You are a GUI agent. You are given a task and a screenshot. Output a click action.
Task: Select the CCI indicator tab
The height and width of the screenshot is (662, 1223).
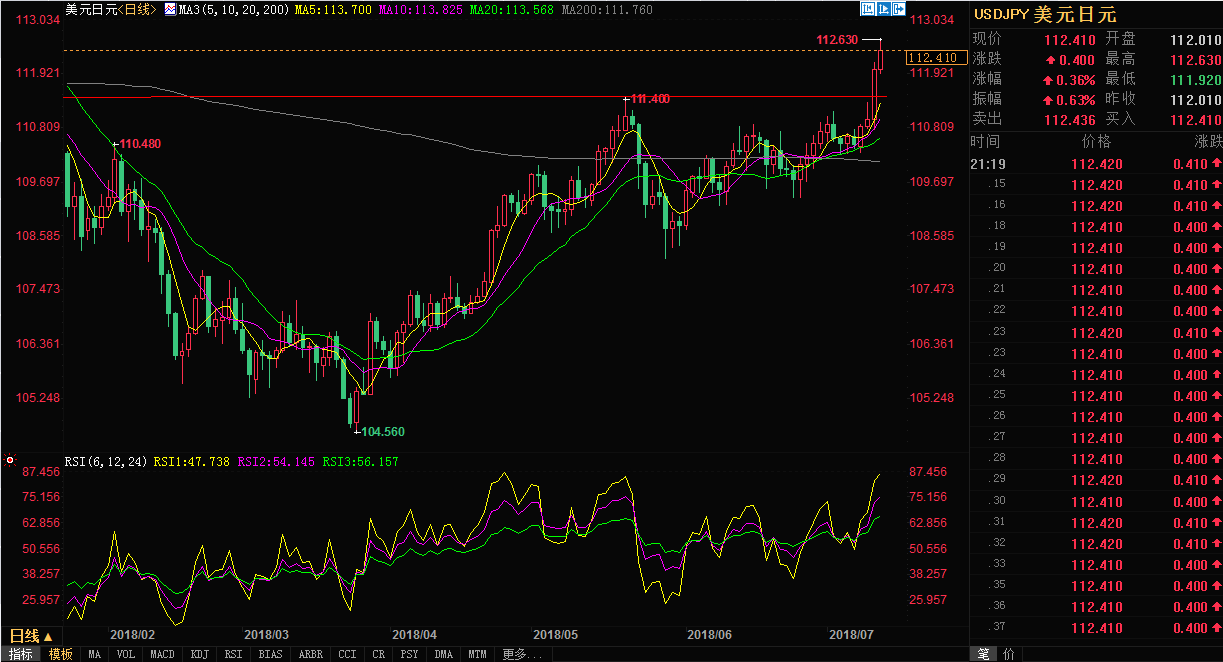pos(347,654)
